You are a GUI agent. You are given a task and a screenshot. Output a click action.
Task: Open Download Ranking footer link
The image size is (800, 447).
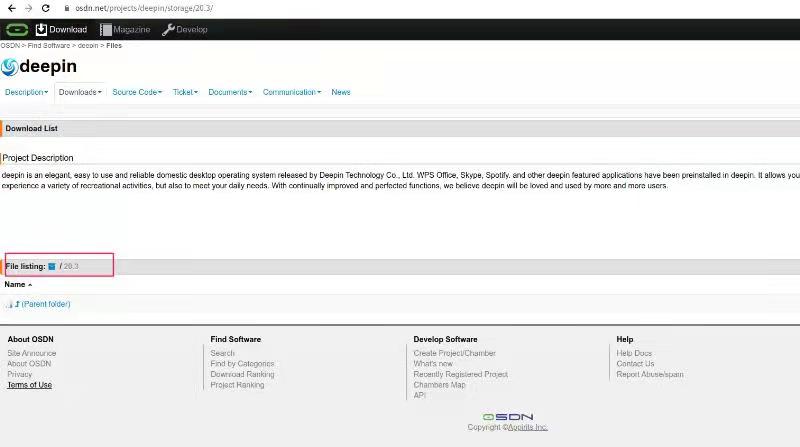pyautogui.click(x=242, y=375)
